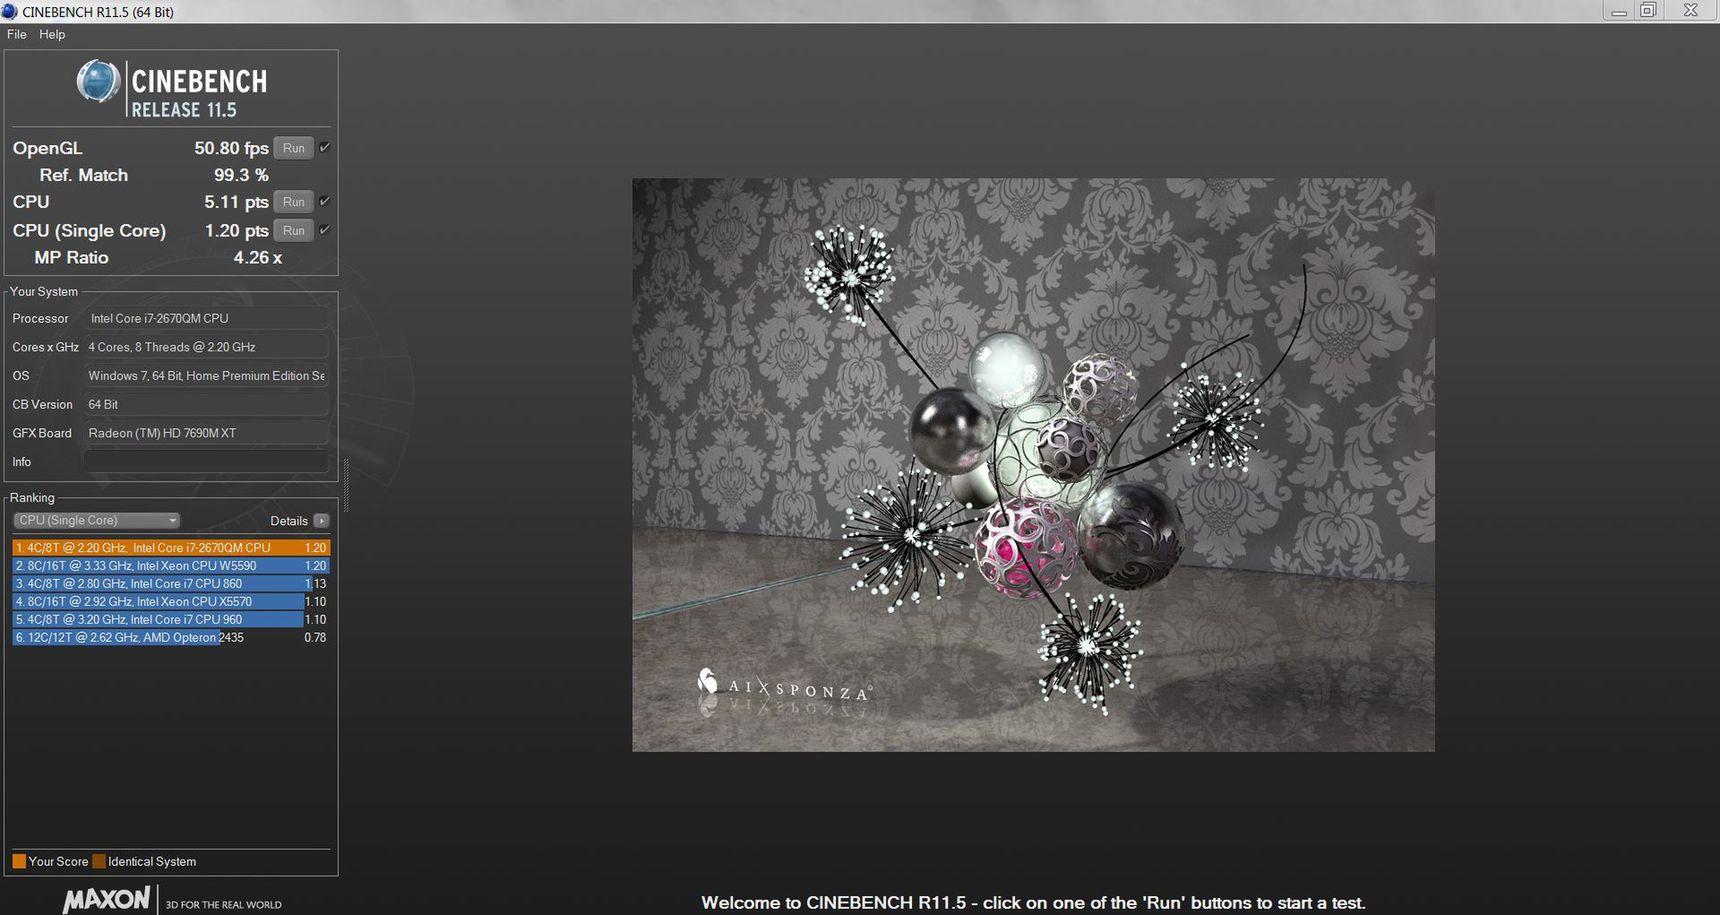
Task: Click the CB Version 64 Bit field
Action: pos(206,404)
